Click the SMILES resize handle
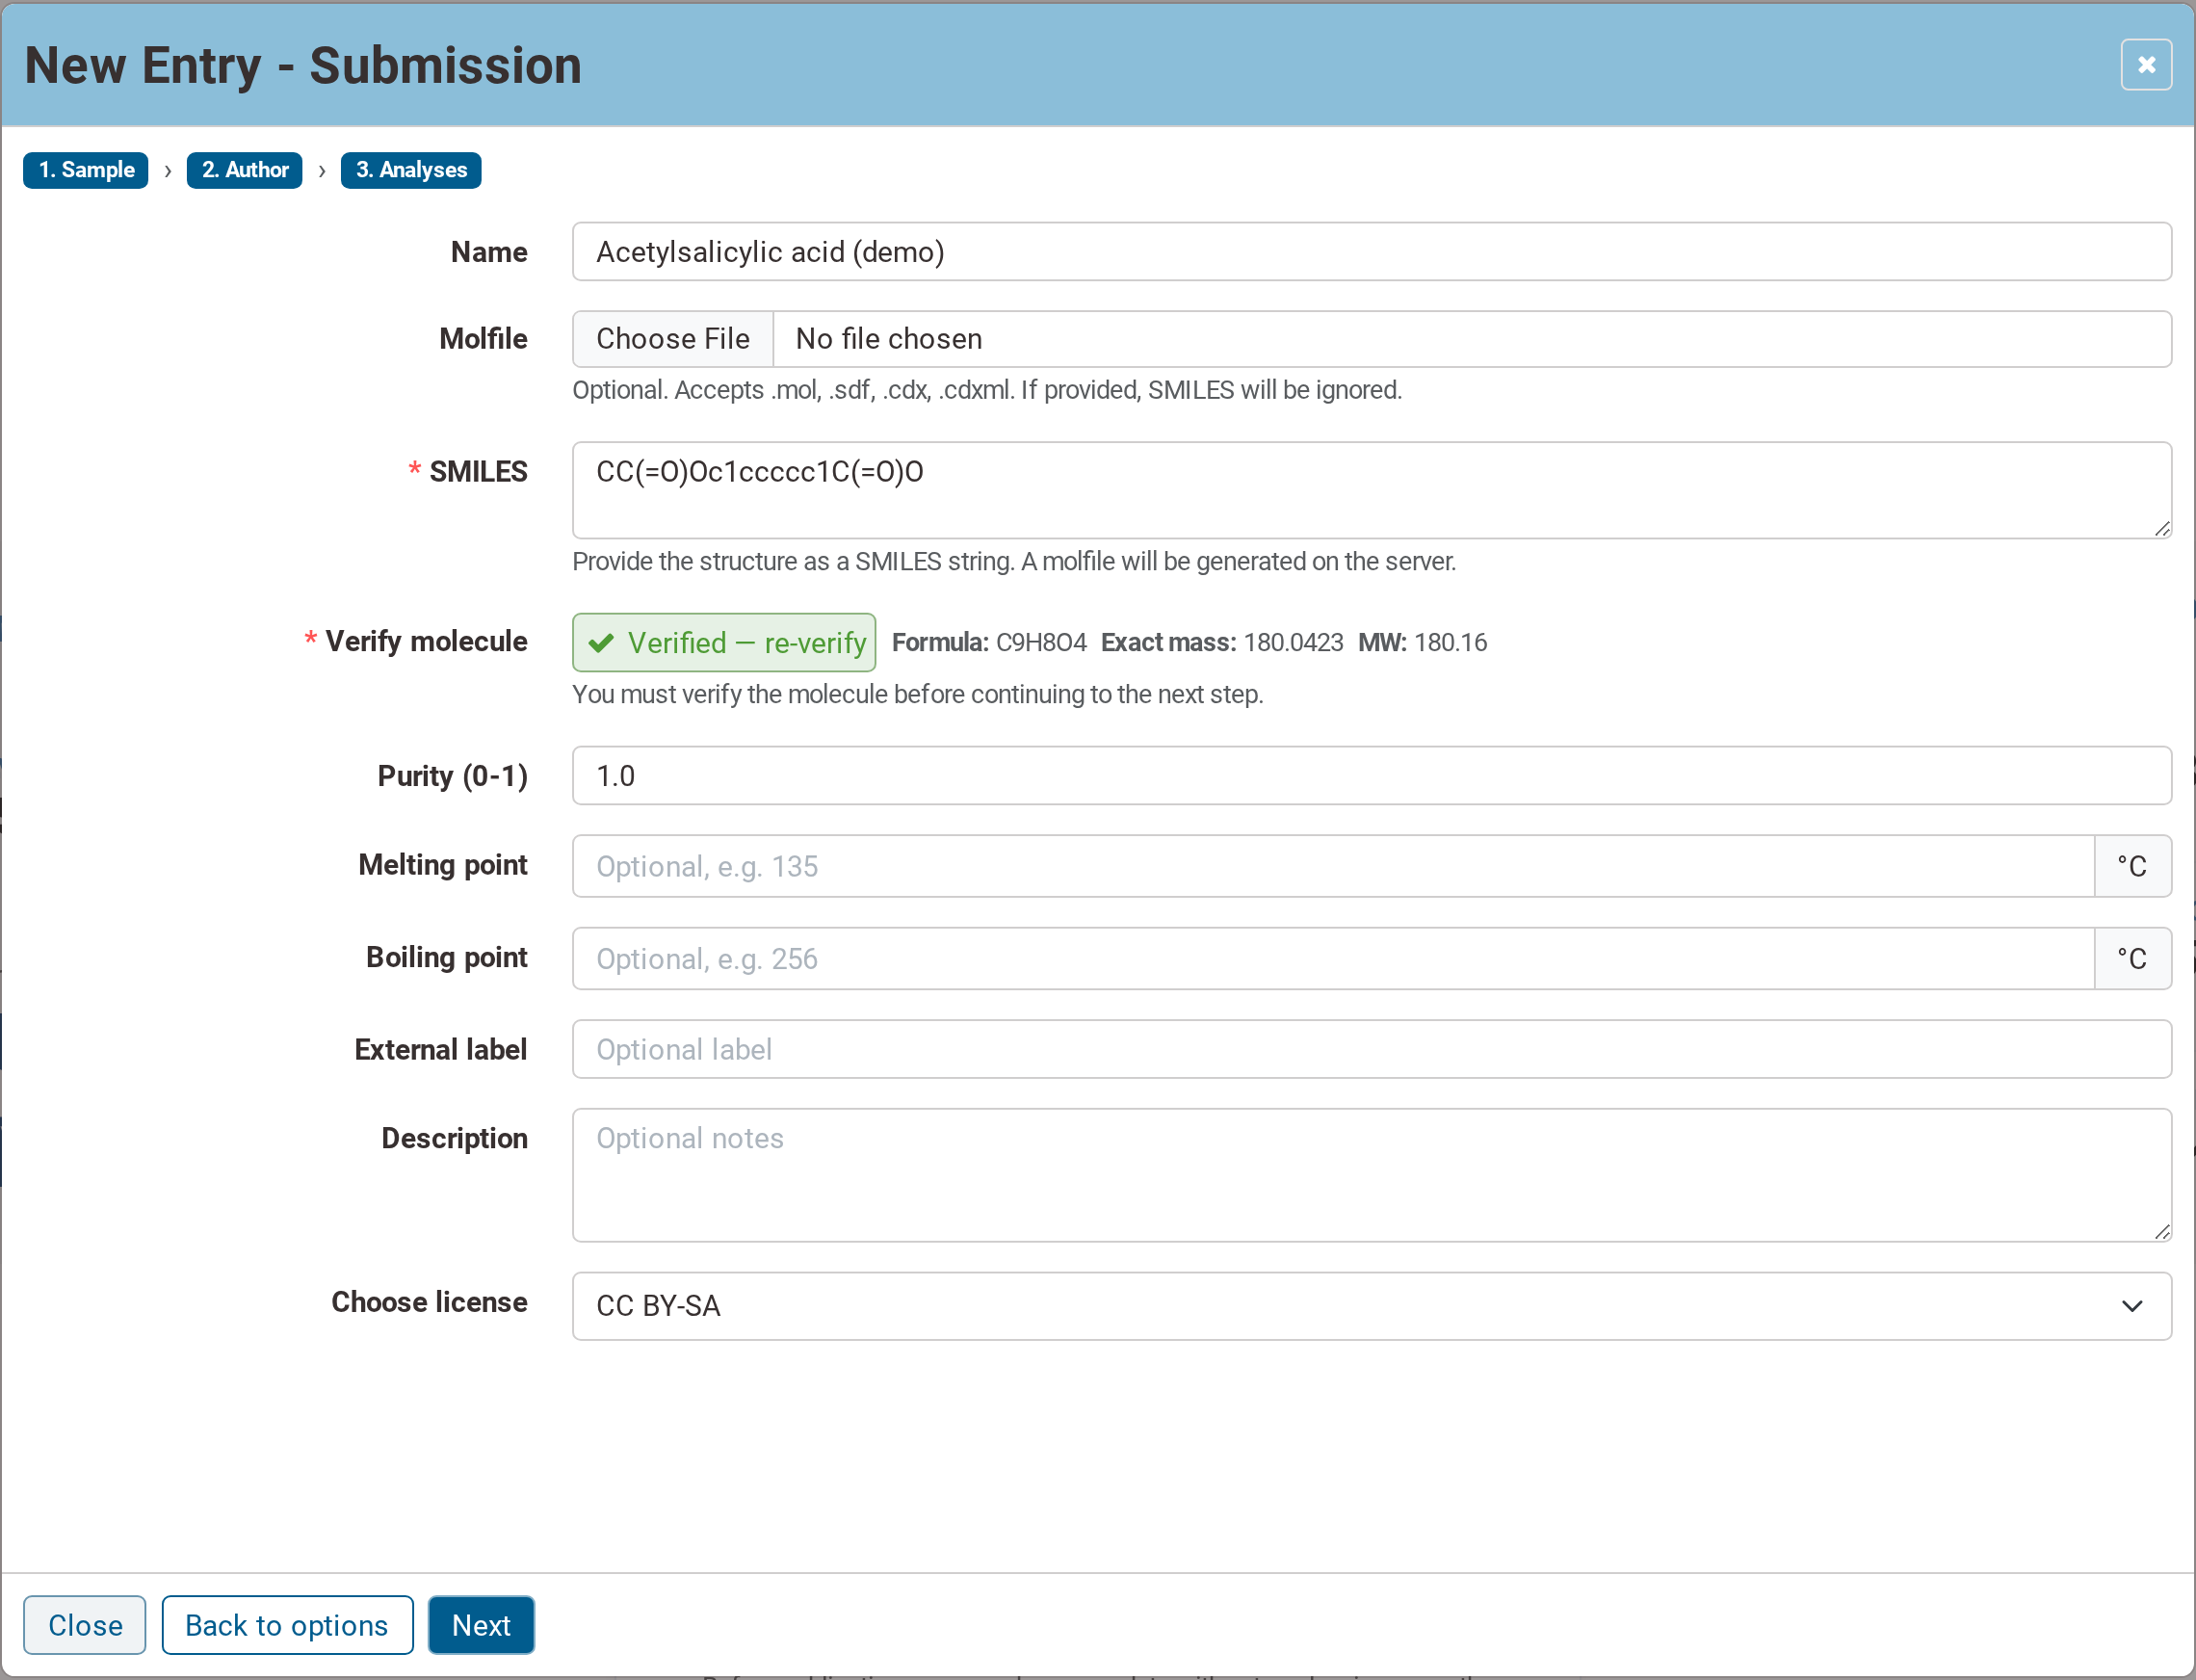2196x1680 pixels. click(x=2162, y=529)
